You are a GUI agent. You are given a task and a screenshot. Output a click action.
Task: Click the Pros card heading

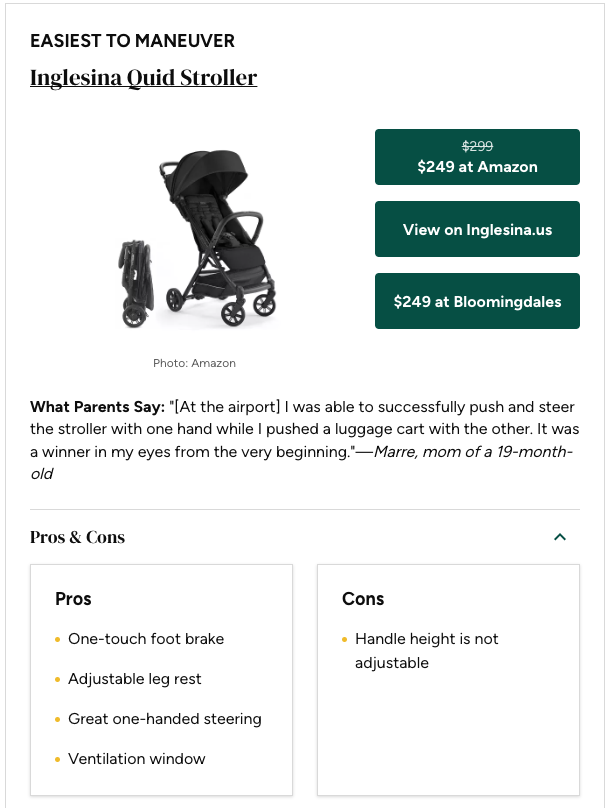point(73,599)
